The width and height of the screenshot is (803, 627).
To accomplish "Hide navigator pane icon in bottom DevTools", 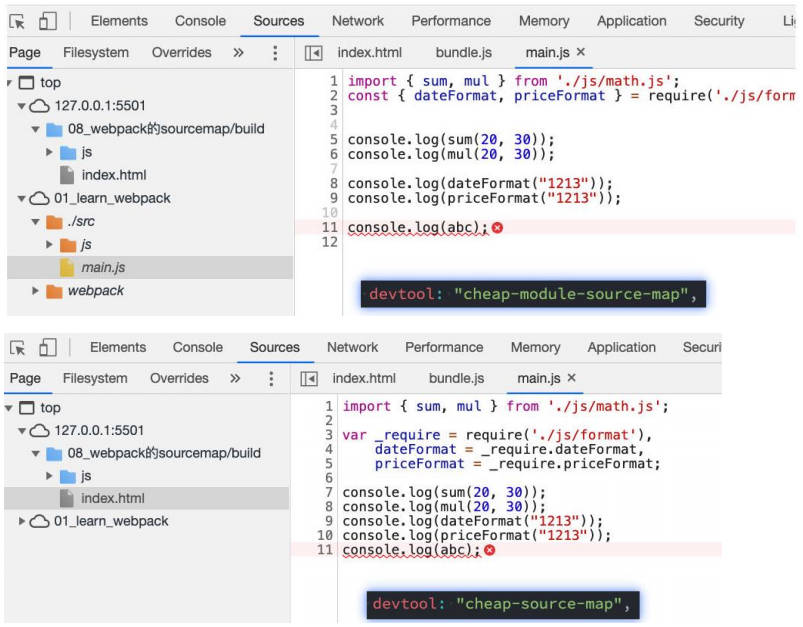I will pyautogui.click(x=309, y=379).
